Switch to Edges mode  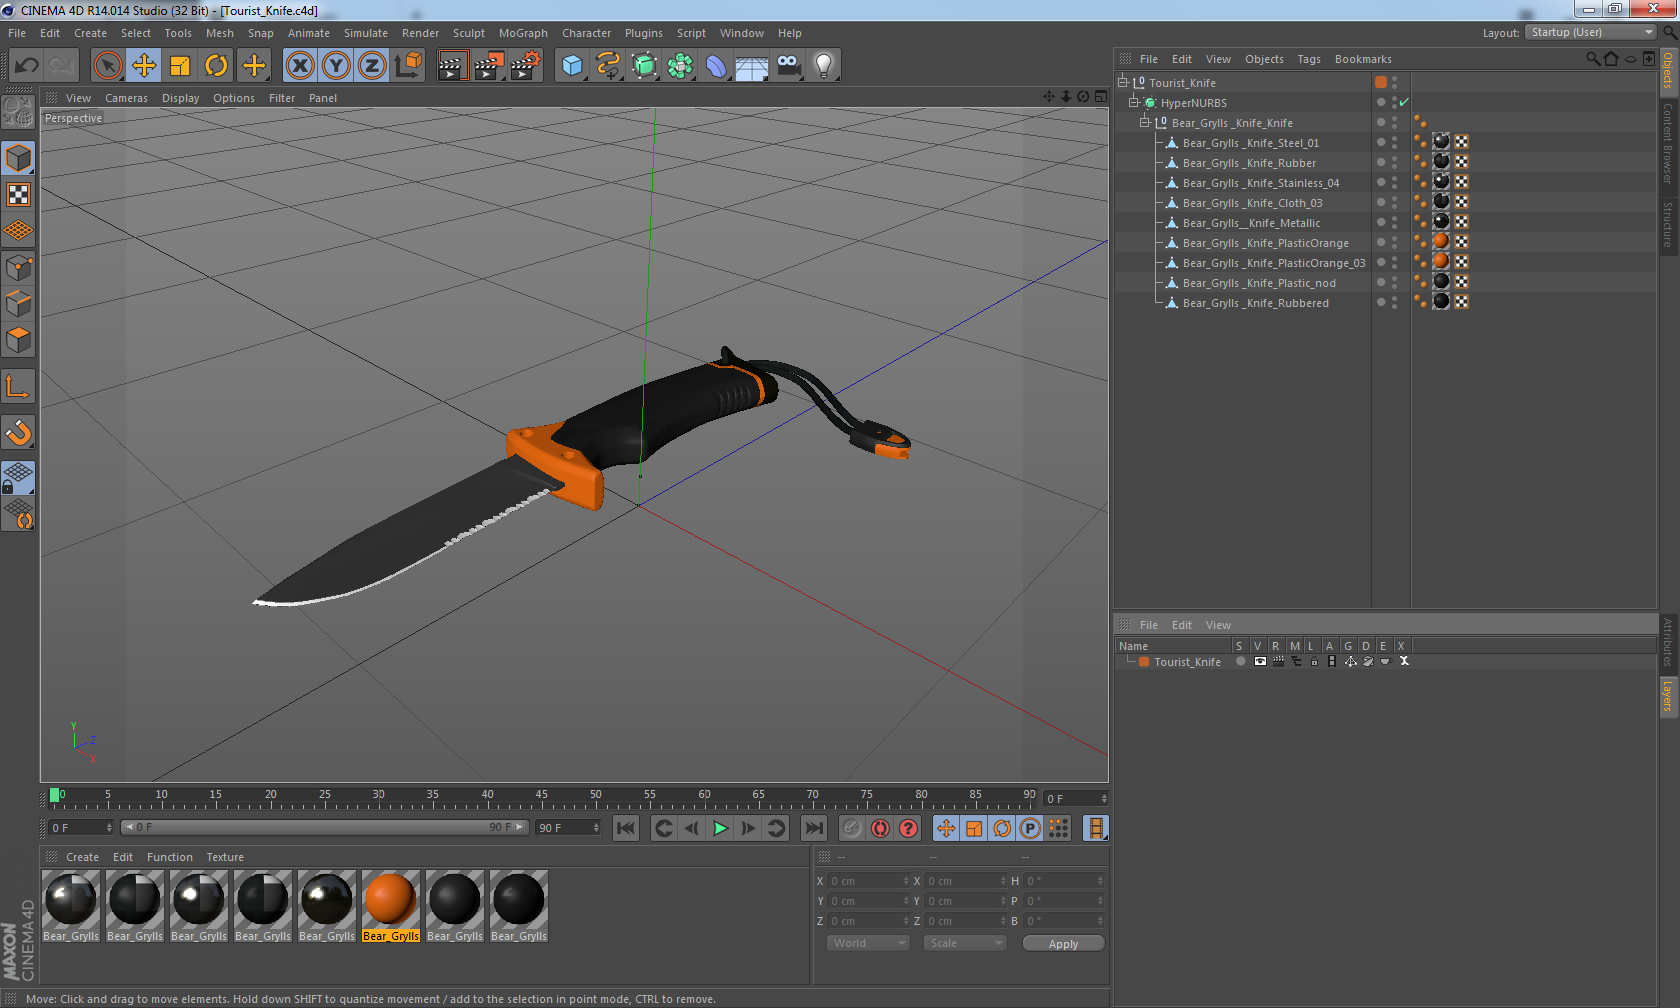coord(18,304)
